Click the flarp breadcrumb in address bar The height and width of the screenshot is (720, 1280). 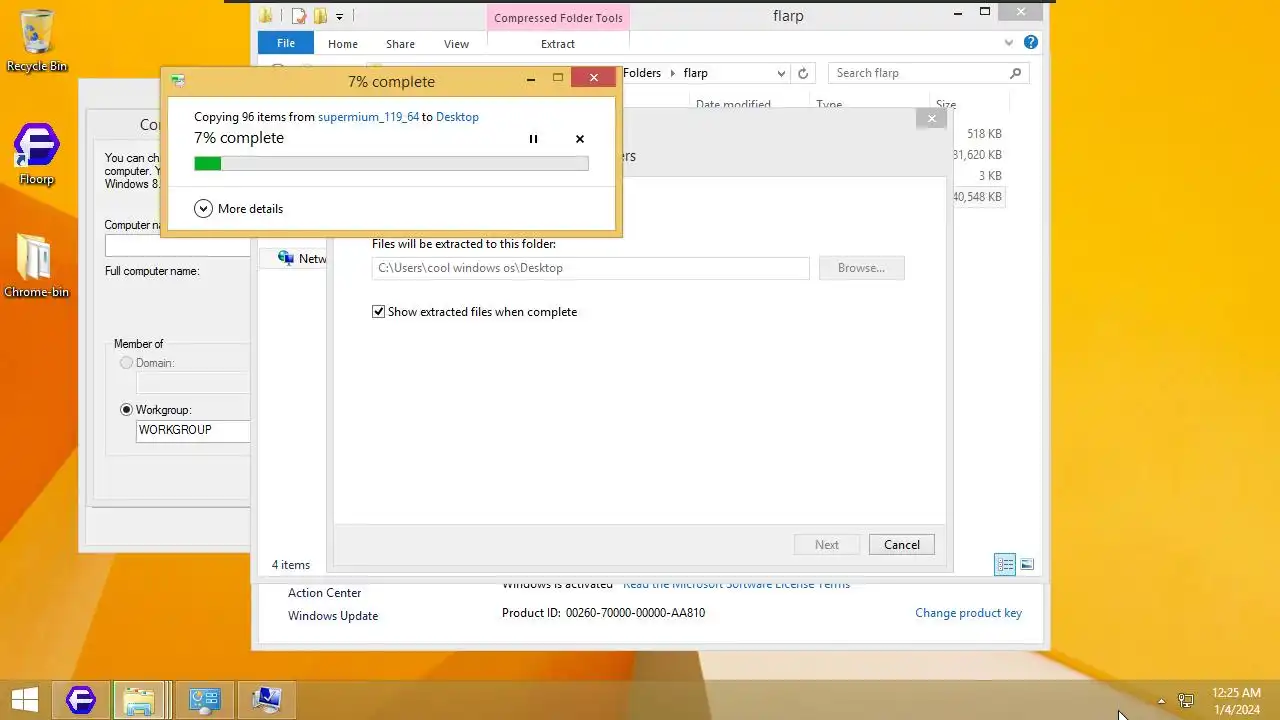695,73
